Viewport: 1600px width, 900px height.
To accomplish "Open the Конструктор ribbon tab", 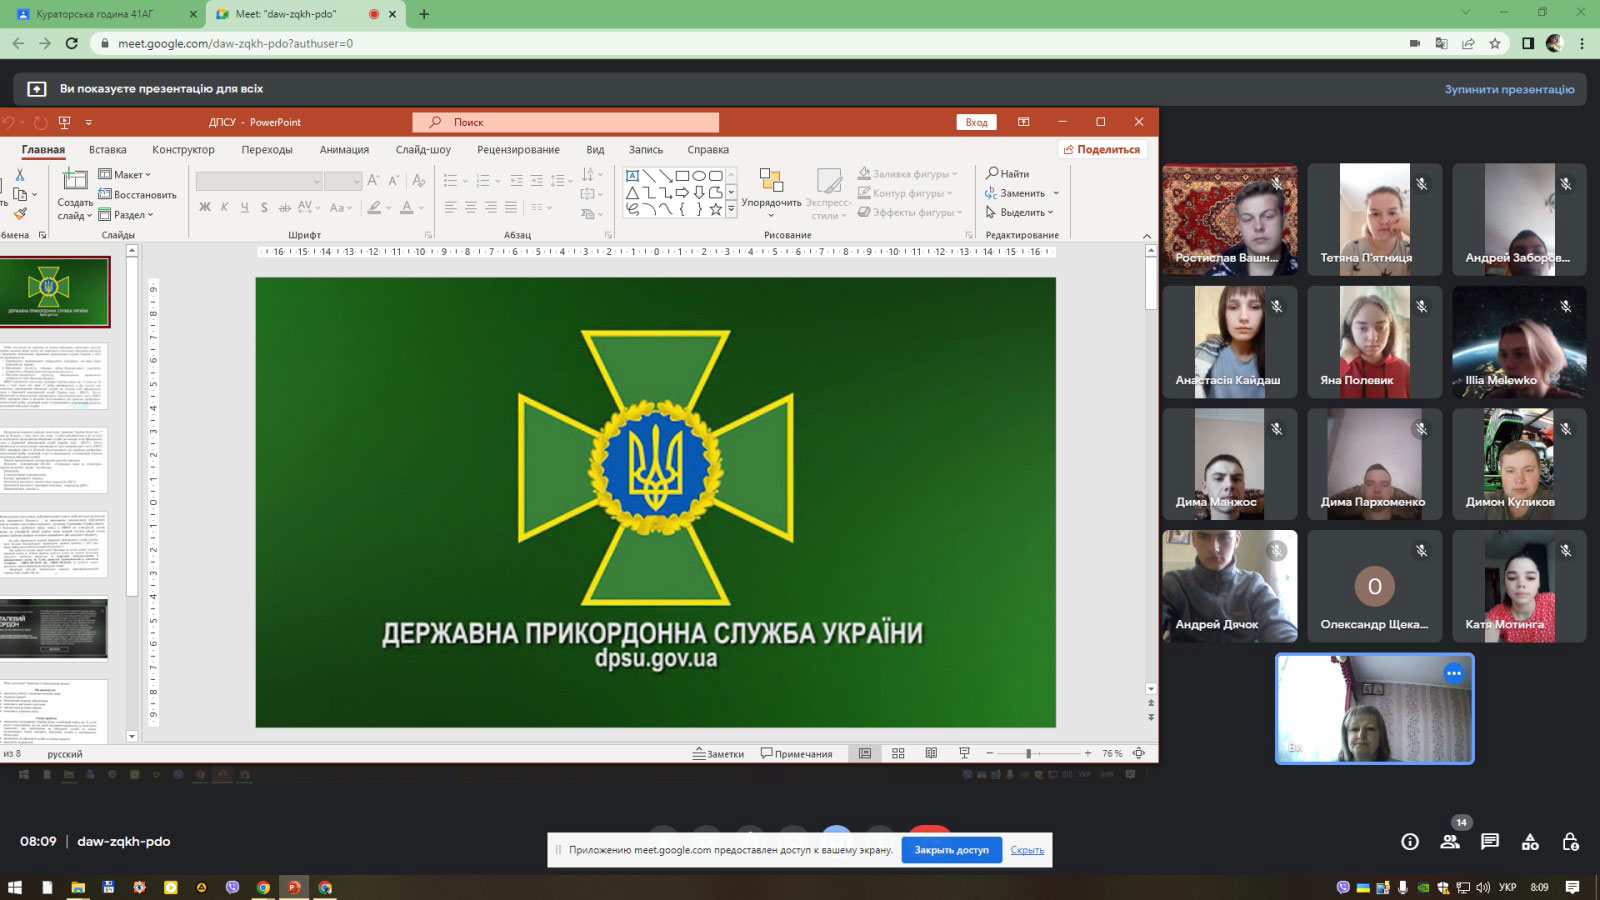I will pyautogui.click(x=183, y=150).
